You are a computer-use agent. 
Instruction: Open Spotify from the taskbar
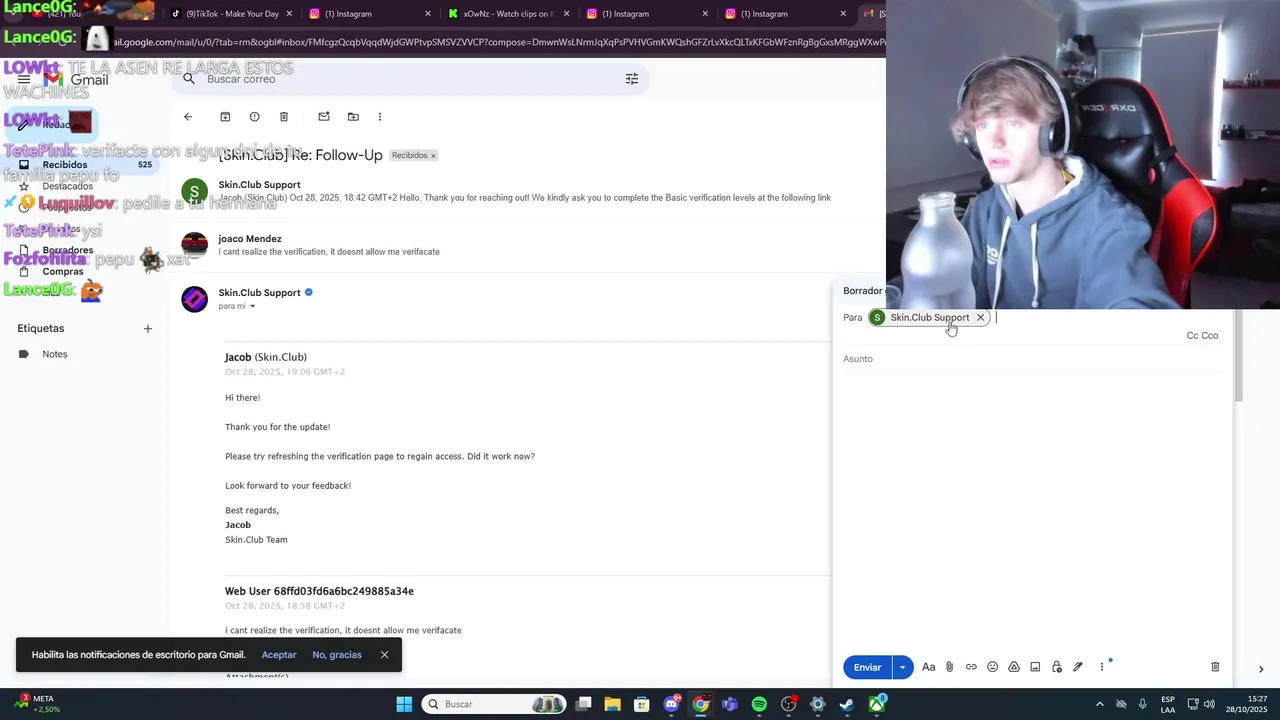759,704
